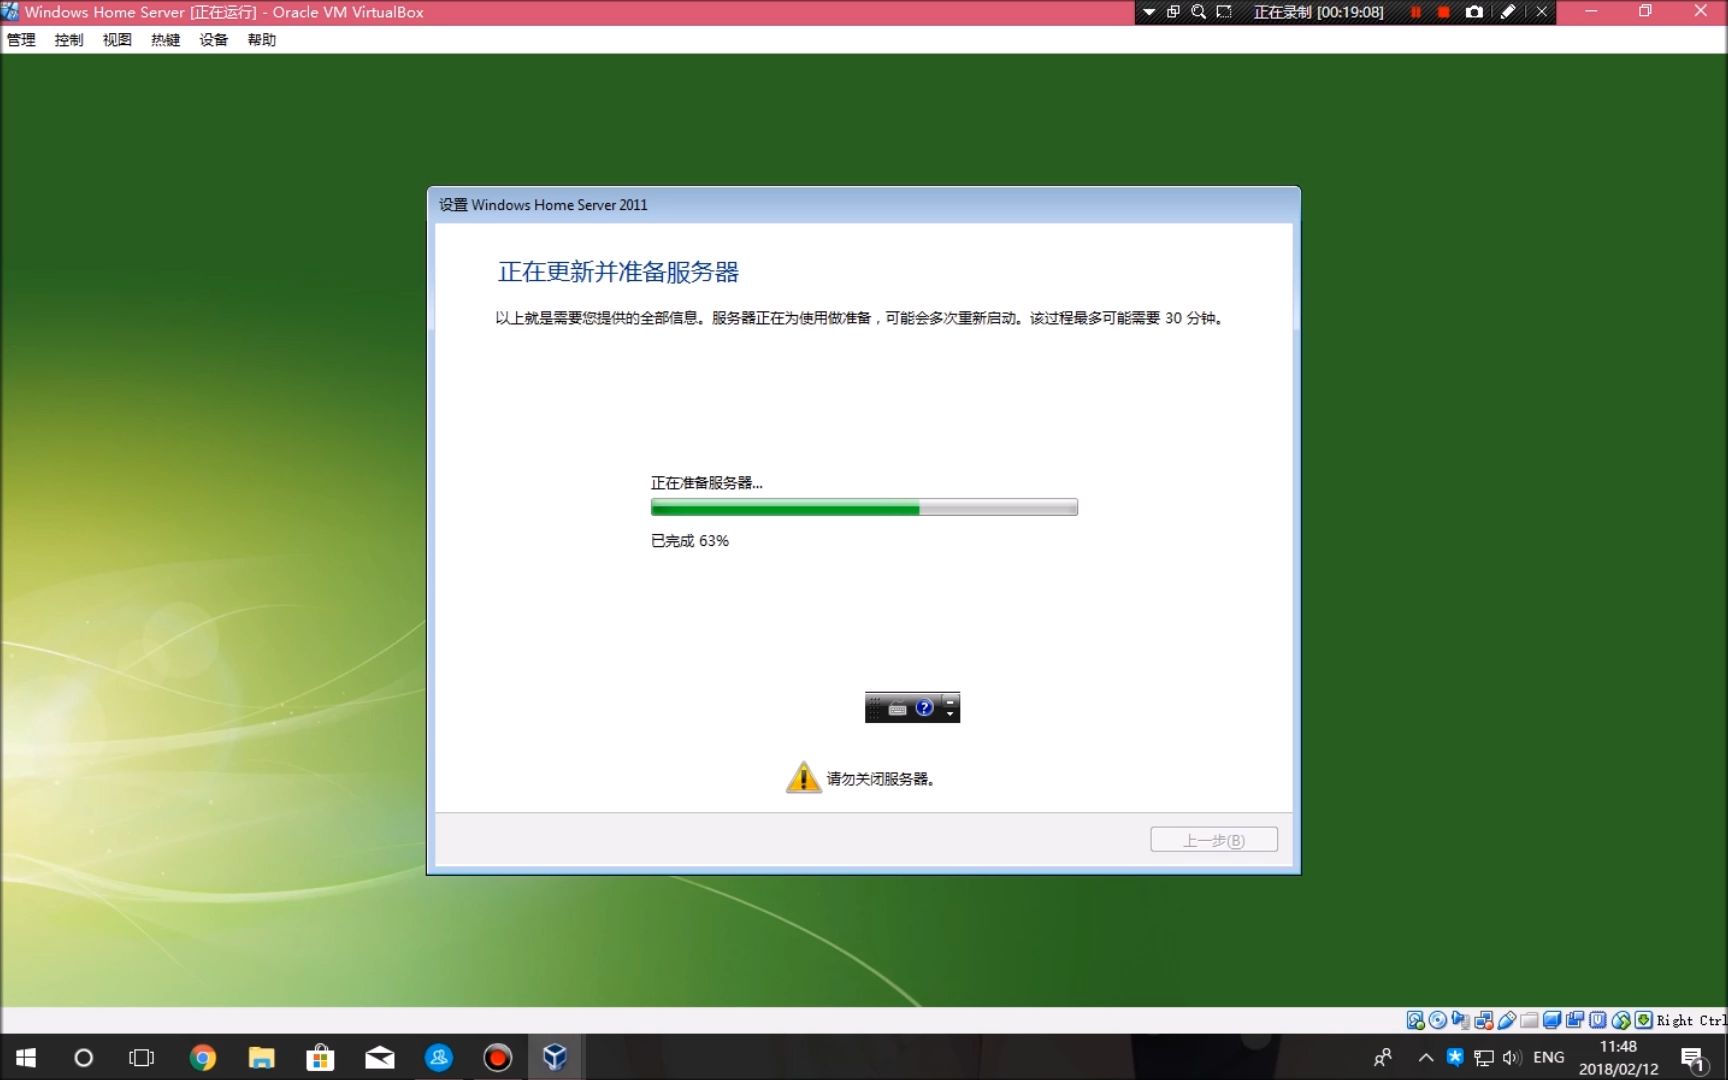Click the language bar blue help icon
The width and height of the screenshot is (1728, 1080).
(924, 708)
